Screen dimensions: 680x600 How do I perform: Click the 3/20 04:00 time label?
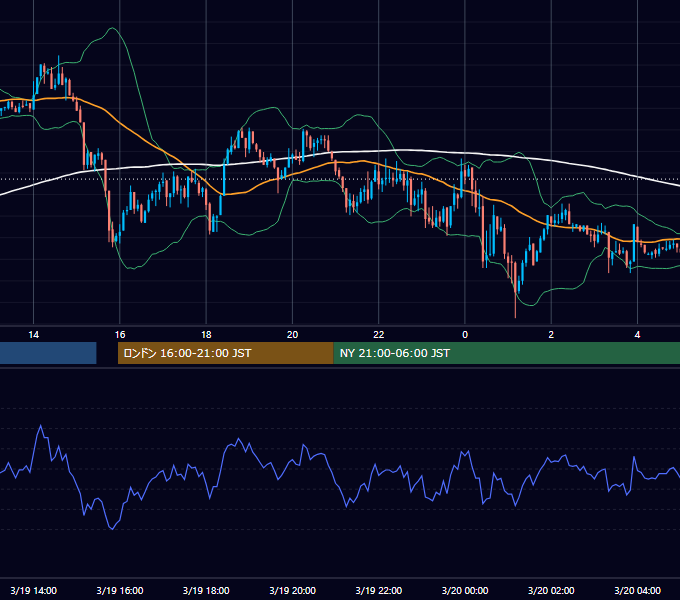[x=638, y=590]
